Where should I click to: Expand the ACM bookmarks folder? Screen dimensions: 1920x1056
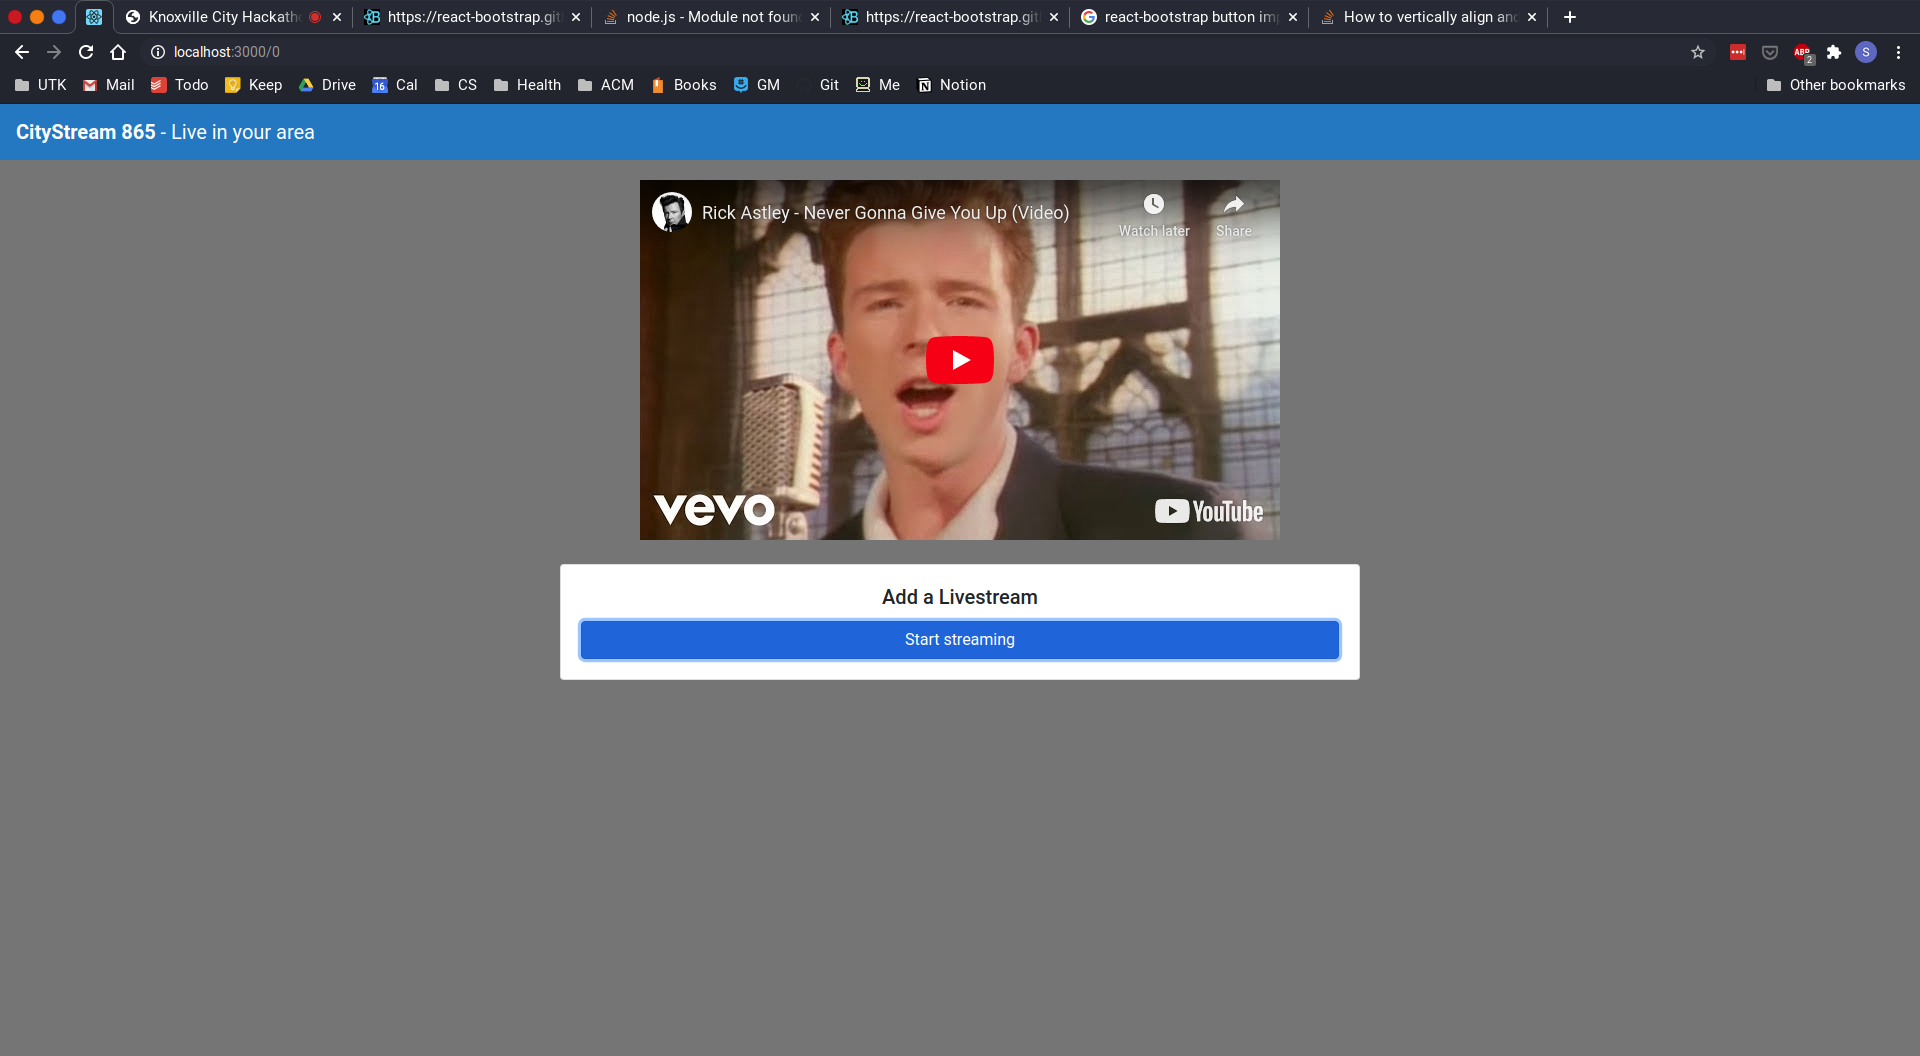(606, 85)
